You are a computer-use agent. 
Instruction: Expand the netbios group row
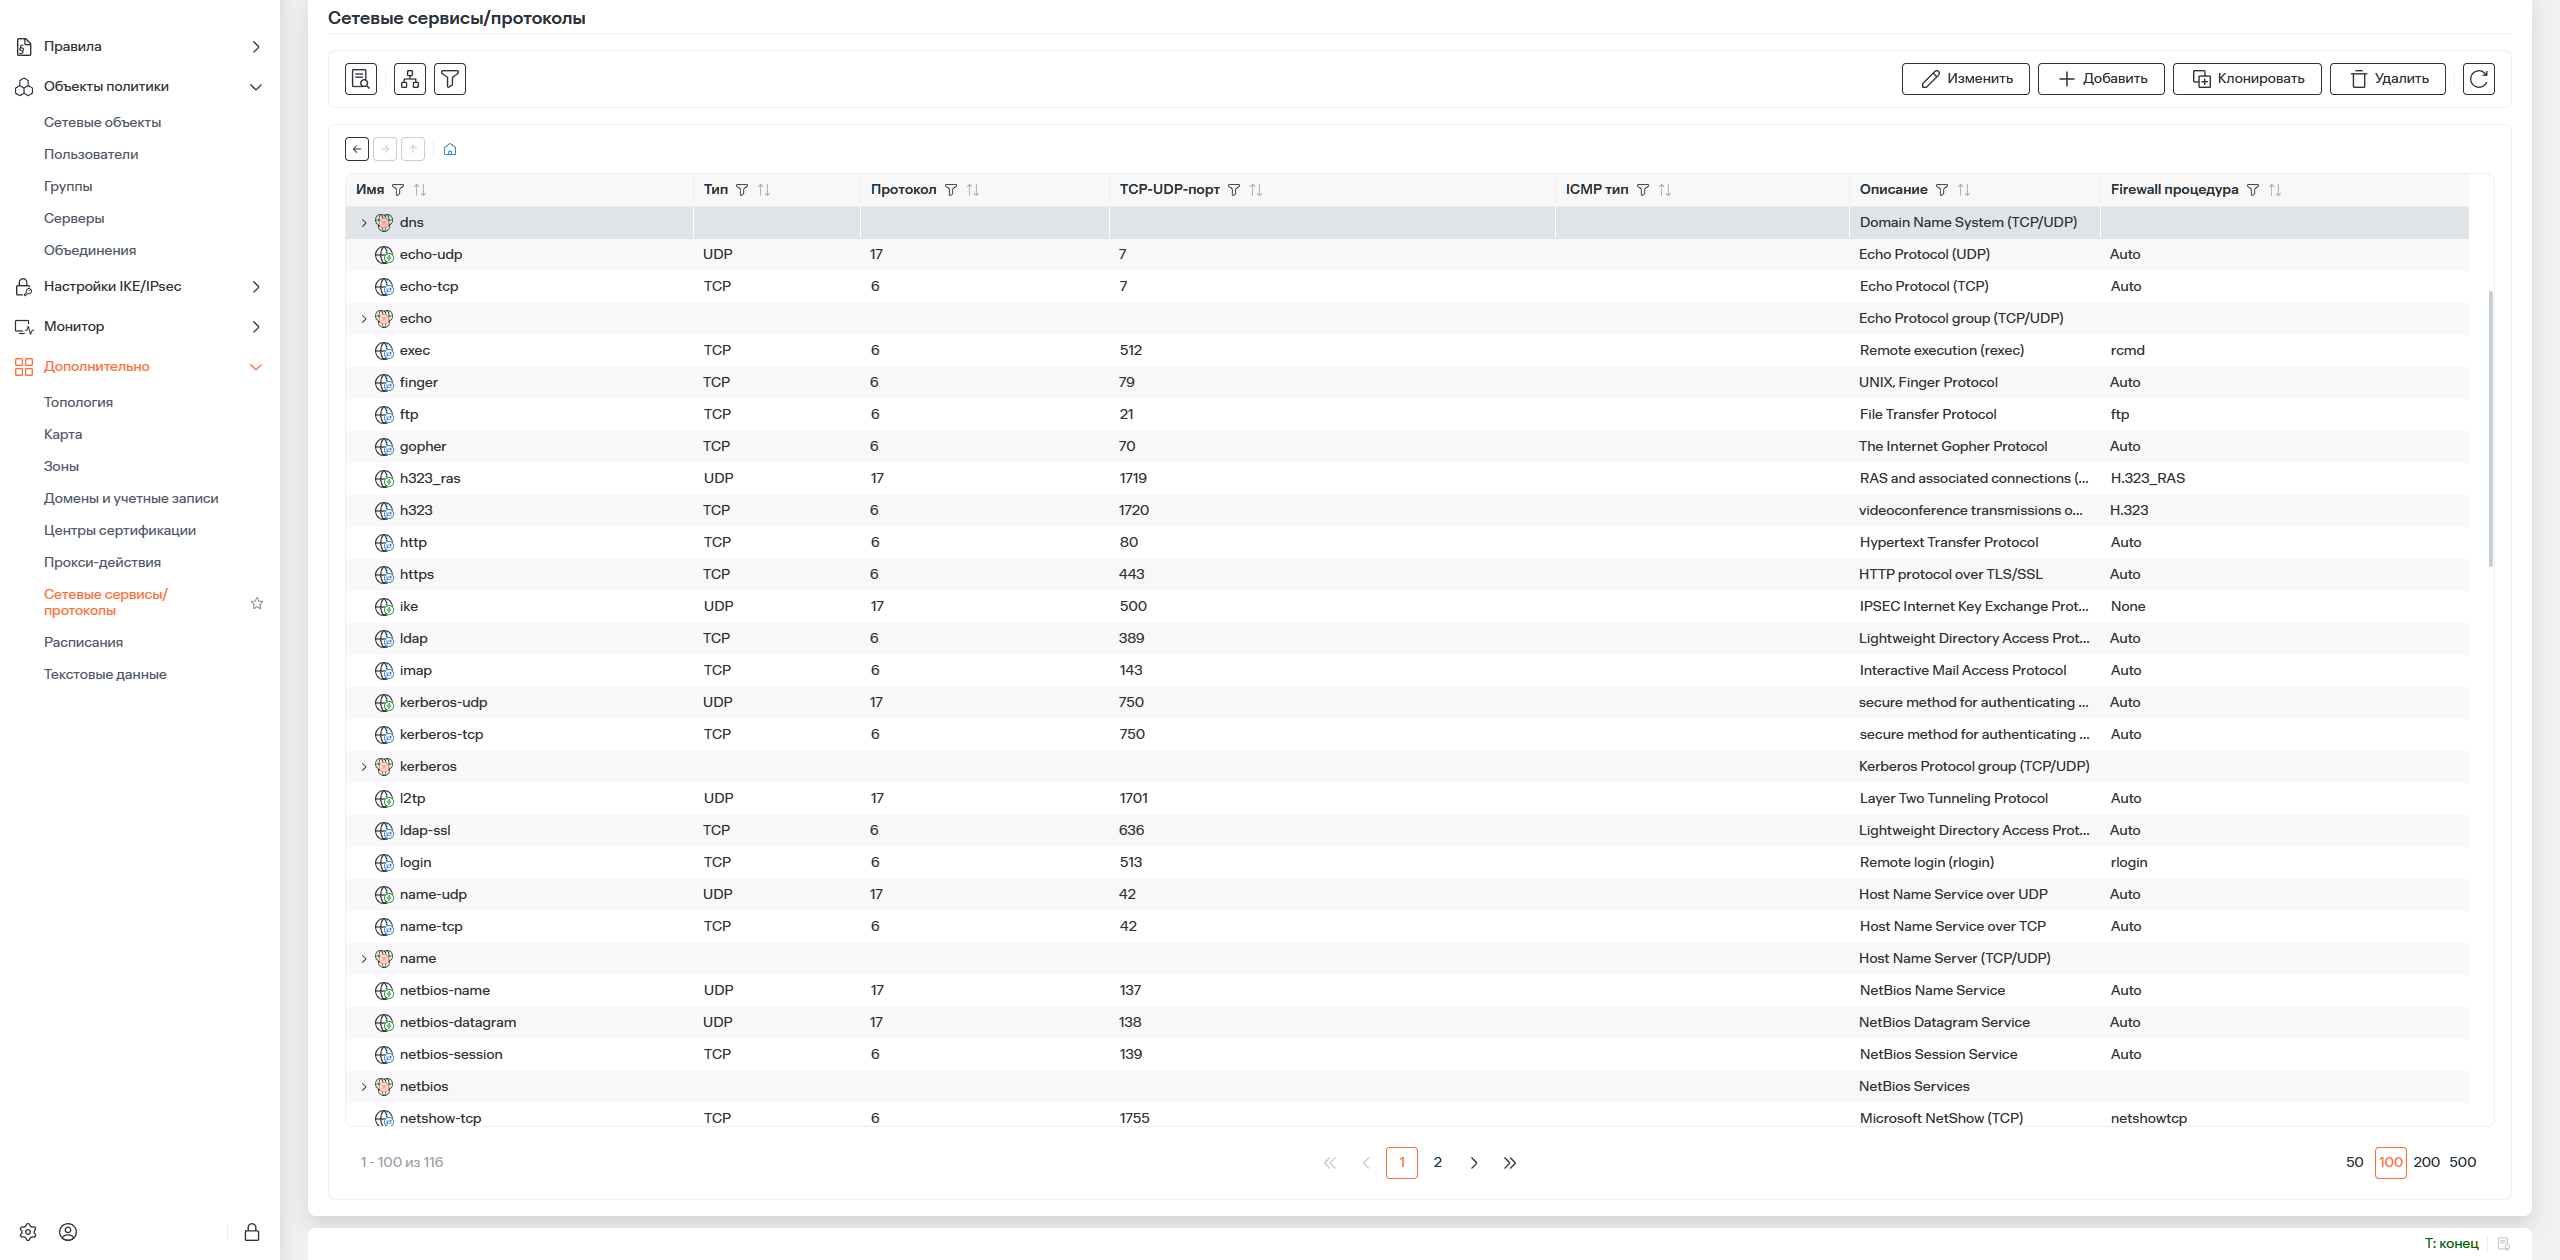(364, 1087)
